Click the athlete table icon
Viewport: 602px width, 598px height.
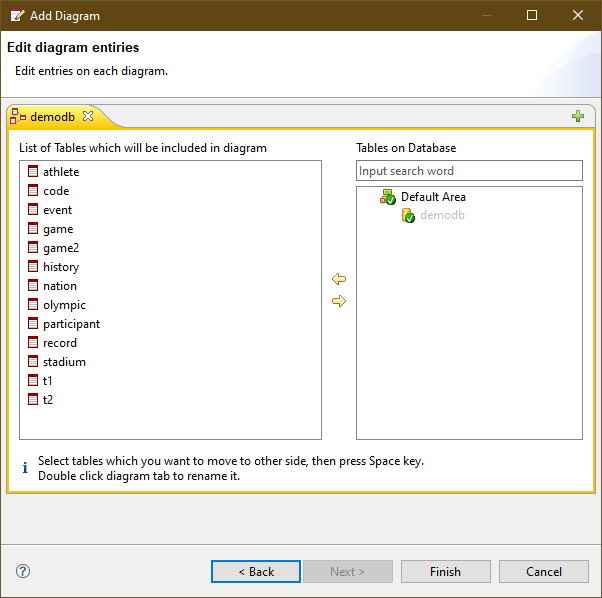pos(33,172)
